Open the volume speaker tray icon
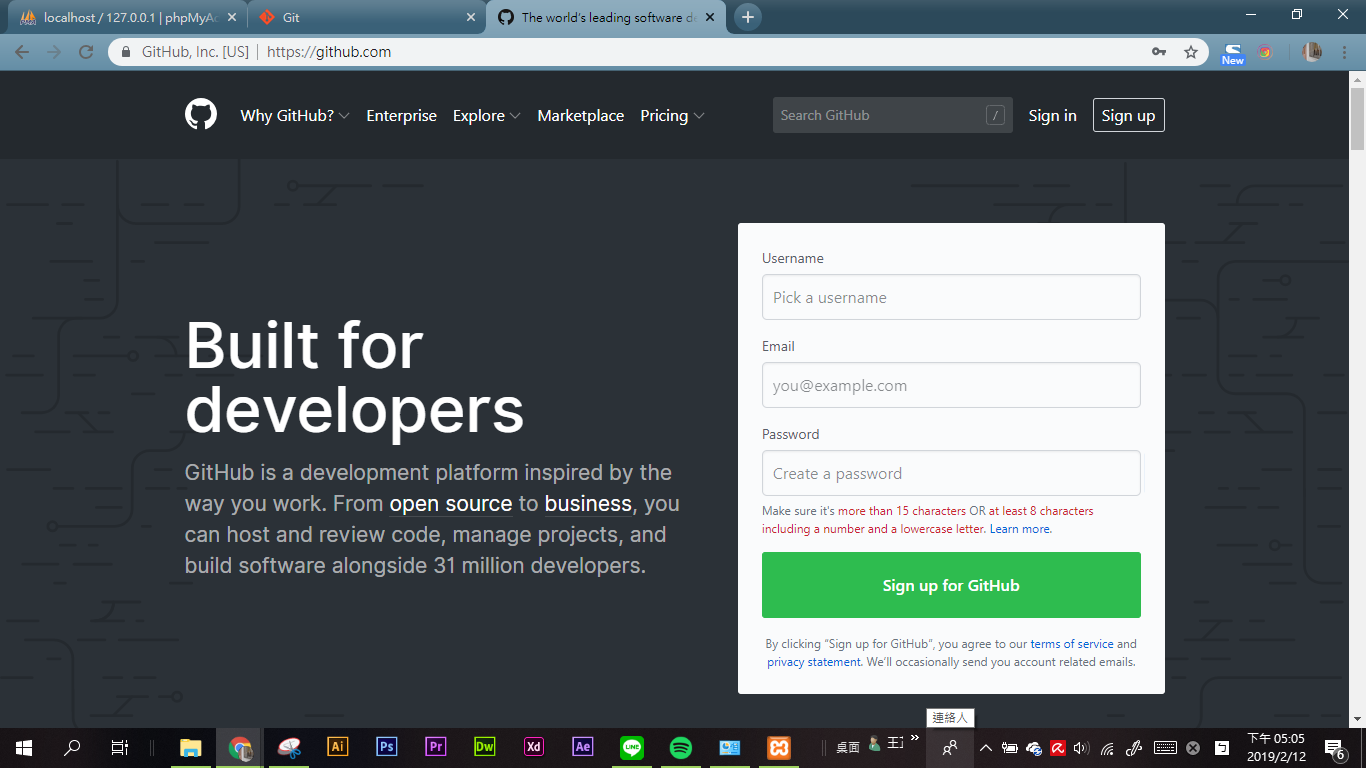Image resolution: width=1366 pixels, height=768 pixels. click(x=1080, y=747)
